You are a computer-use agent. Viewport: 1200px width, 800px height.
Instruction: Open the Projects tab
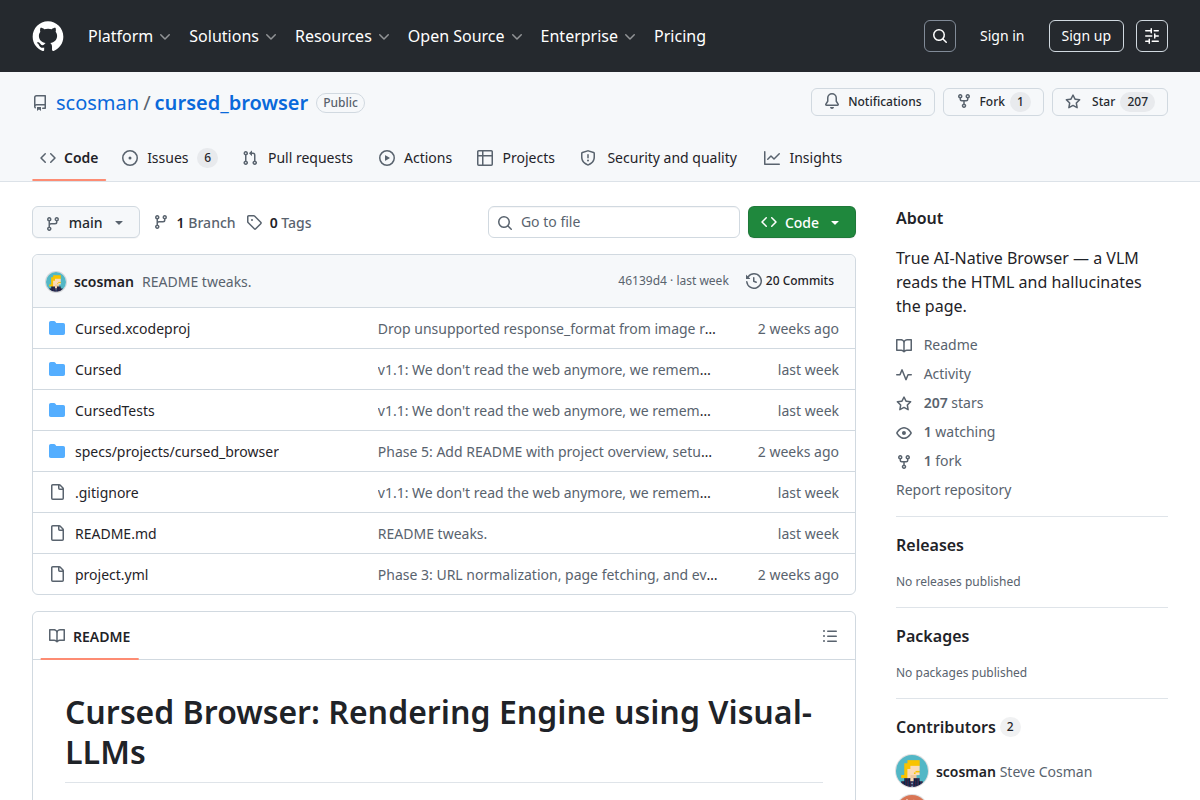click(x=516, y=158)
